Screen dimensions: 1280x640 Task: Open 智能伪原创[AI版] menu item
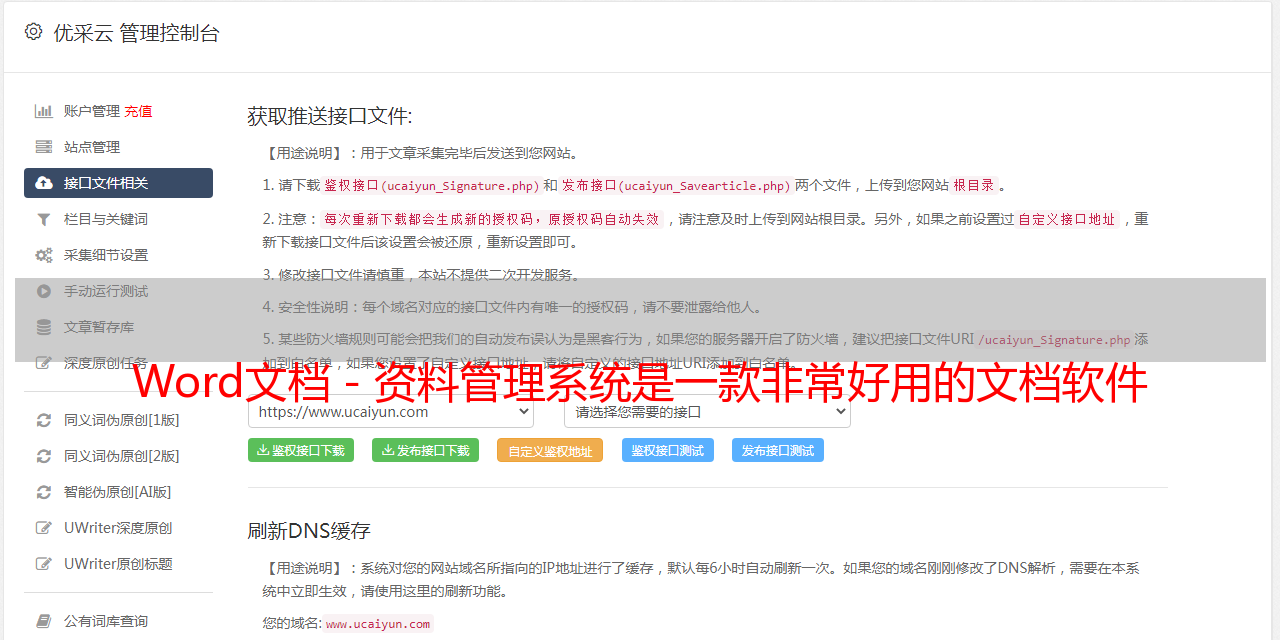pos(118,492)
